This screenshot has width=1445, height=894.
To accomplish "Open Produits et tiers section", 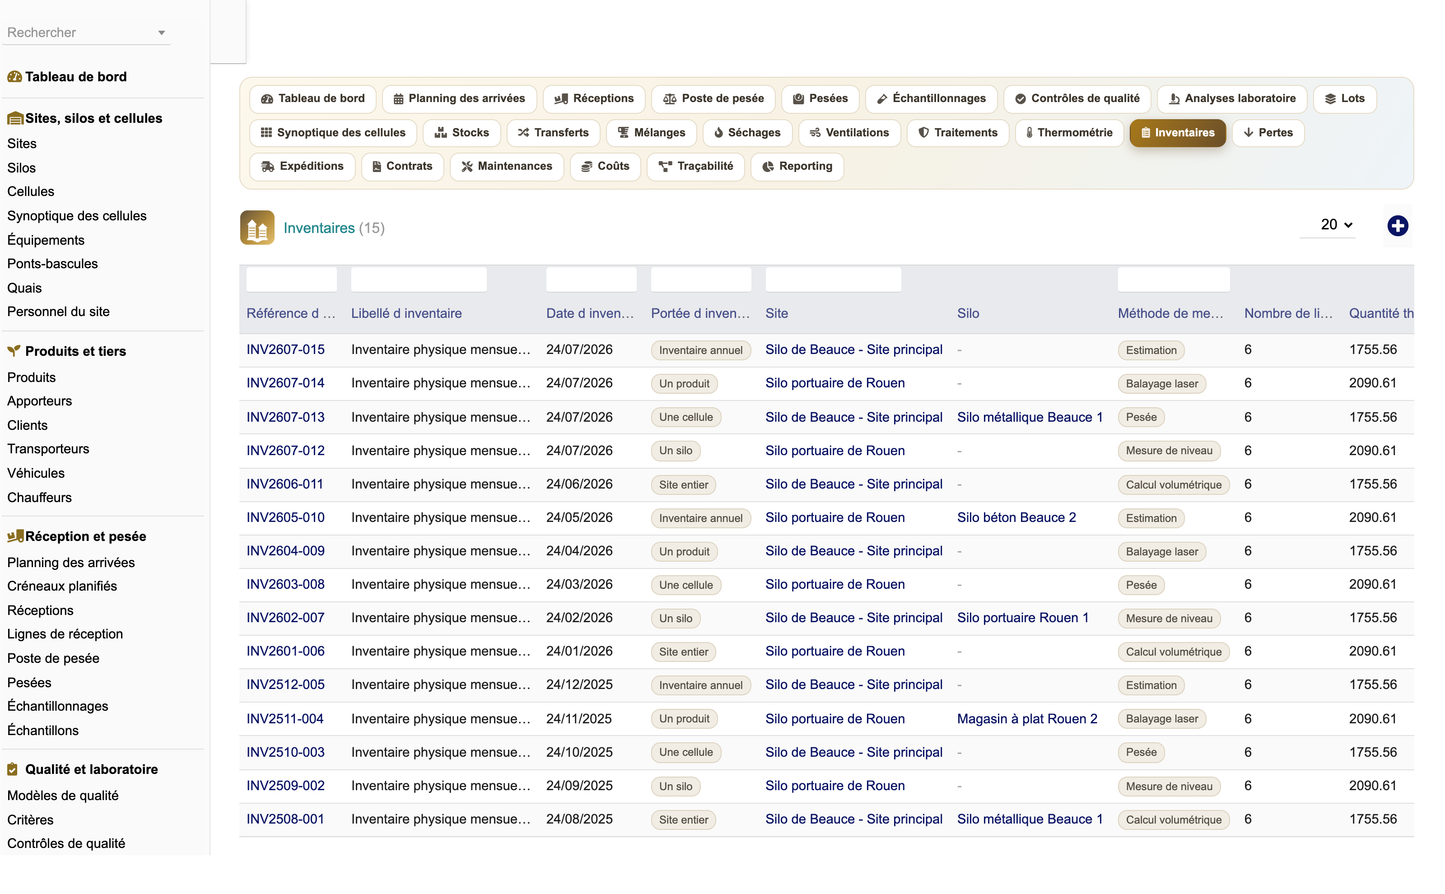I will tap(75, 352).
